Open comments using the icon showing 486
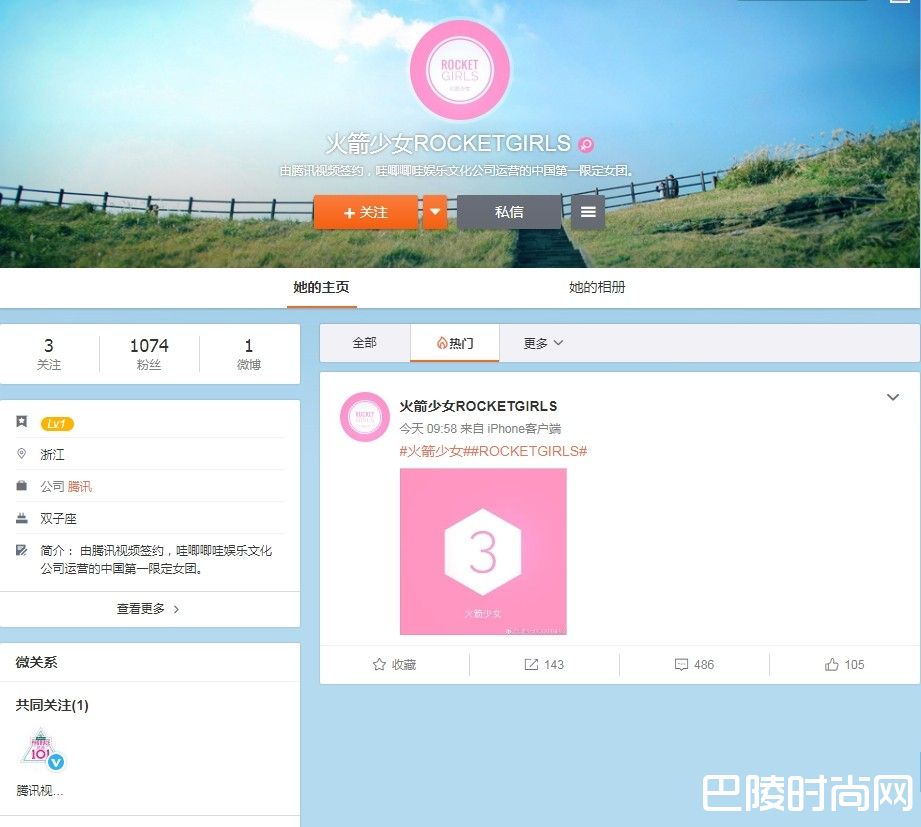The width and height of the screenshot is (921, 827). click(x=694, y=664)
